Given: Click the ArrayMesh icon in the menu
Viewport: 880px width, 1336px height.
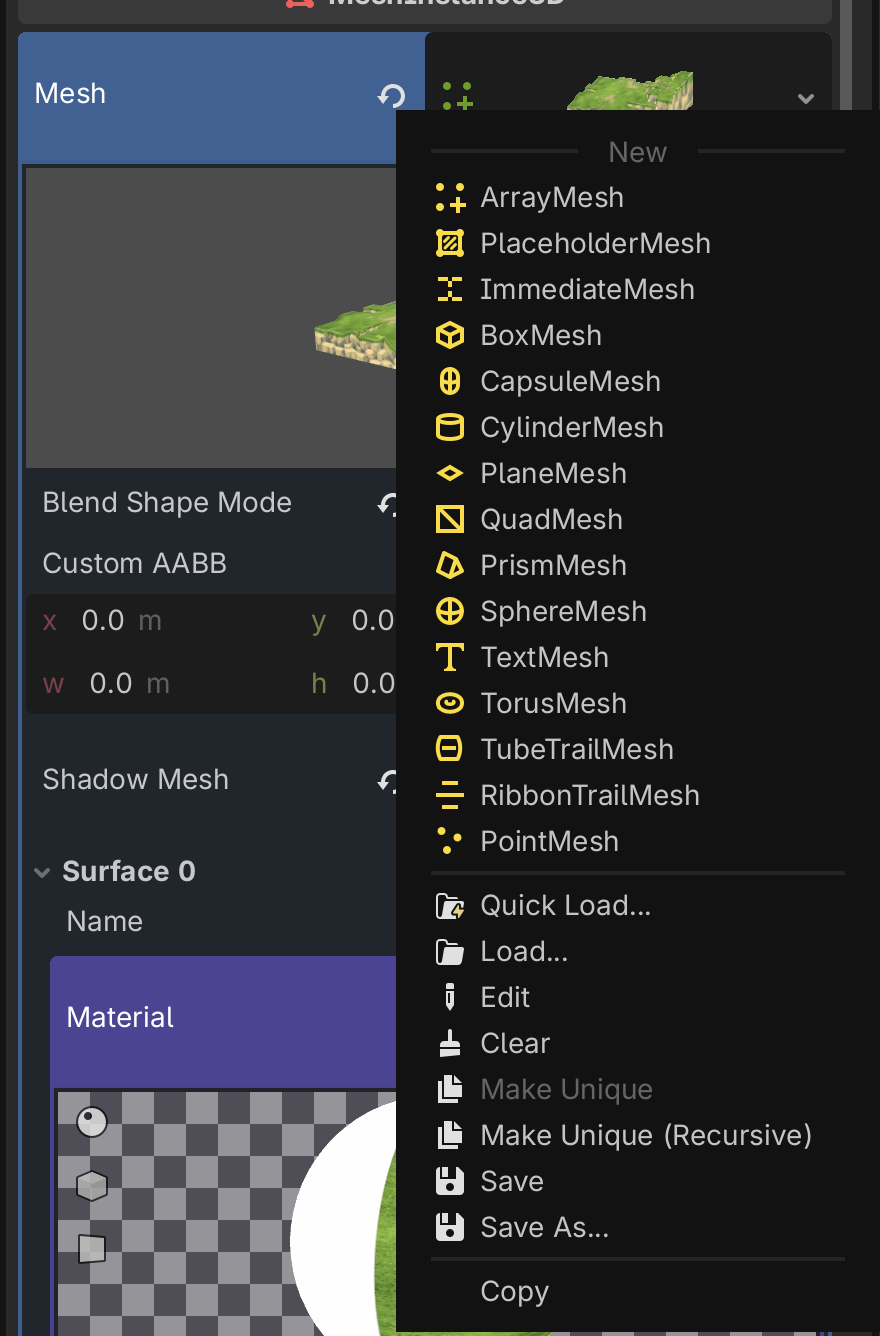Looking at the screenshot, I should [450, 198].
